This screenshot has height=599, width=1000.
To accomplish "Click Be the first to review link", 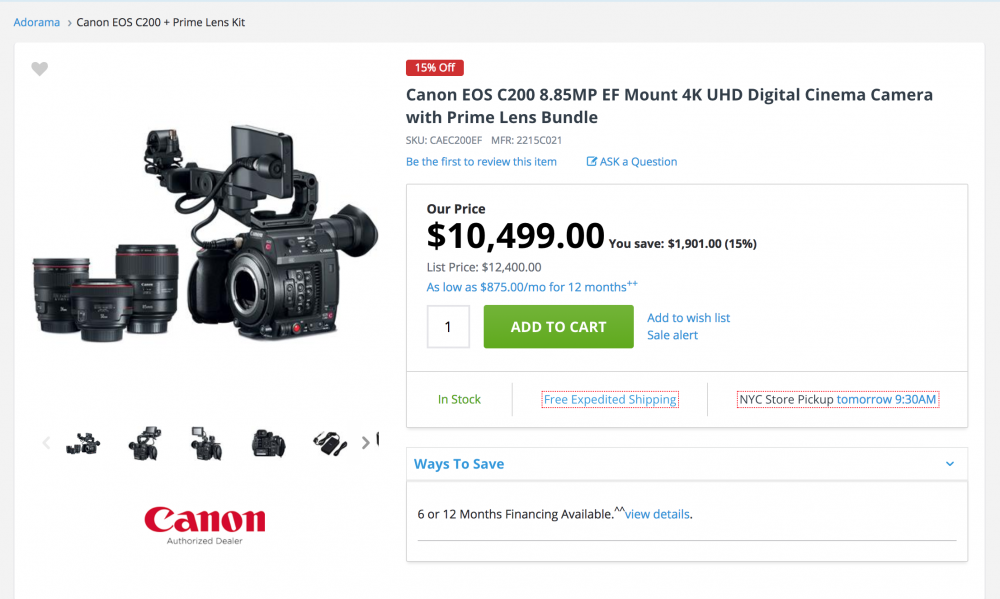I will pyautogui.click(x=481, y=162).
